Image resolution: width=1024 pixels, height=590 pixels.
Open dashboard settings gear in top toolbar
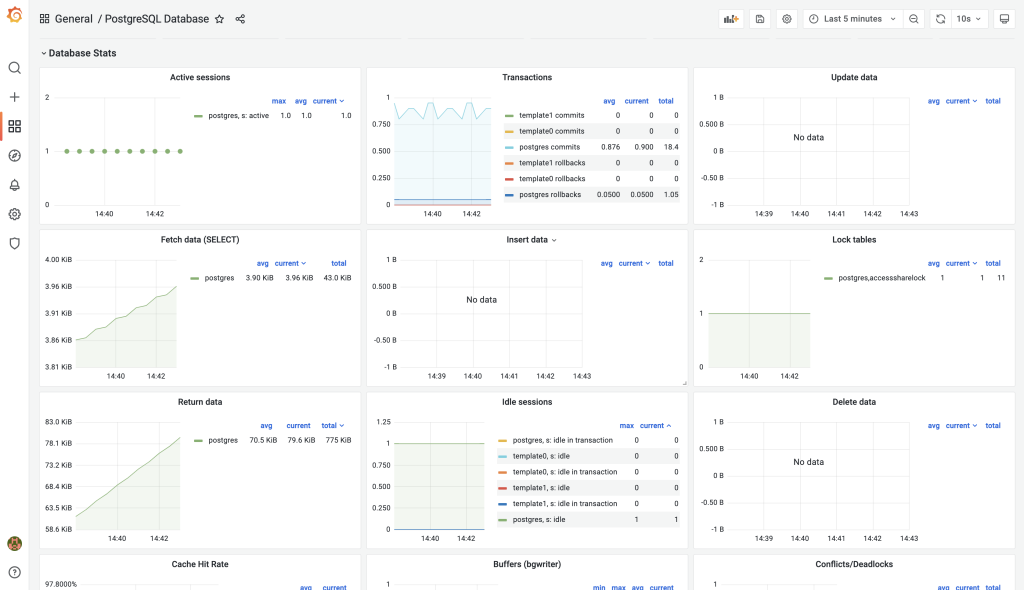[786, 18]
